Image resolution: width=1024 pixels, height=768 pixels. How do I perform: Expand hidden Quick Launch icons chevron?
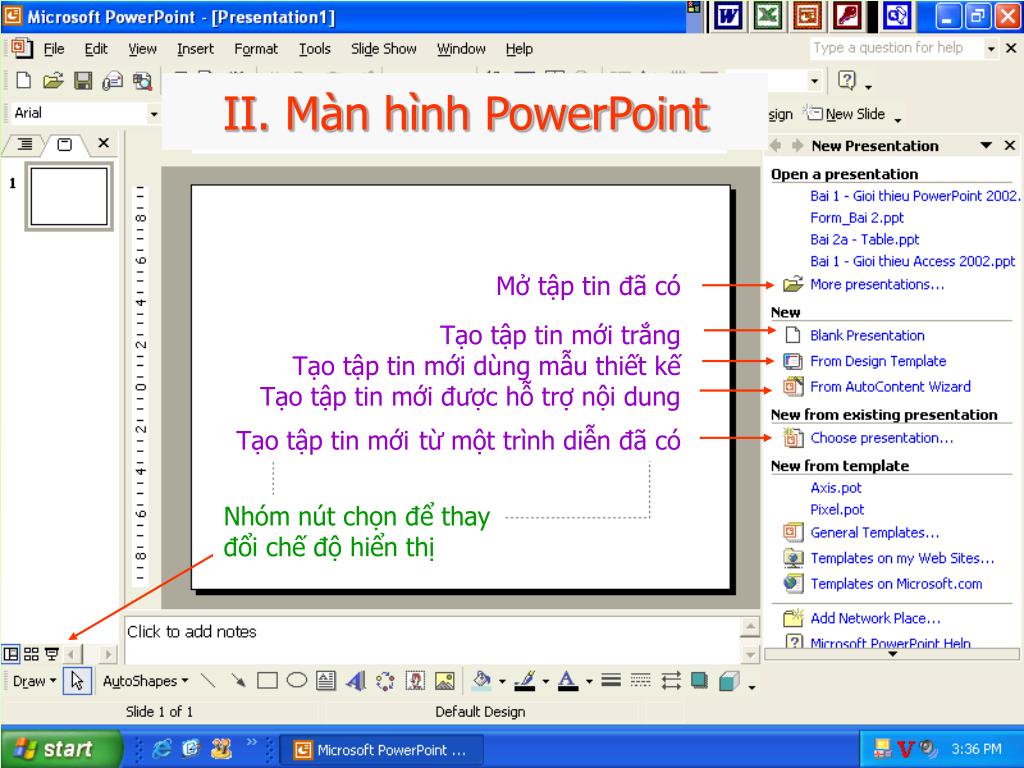click(251, 742)
